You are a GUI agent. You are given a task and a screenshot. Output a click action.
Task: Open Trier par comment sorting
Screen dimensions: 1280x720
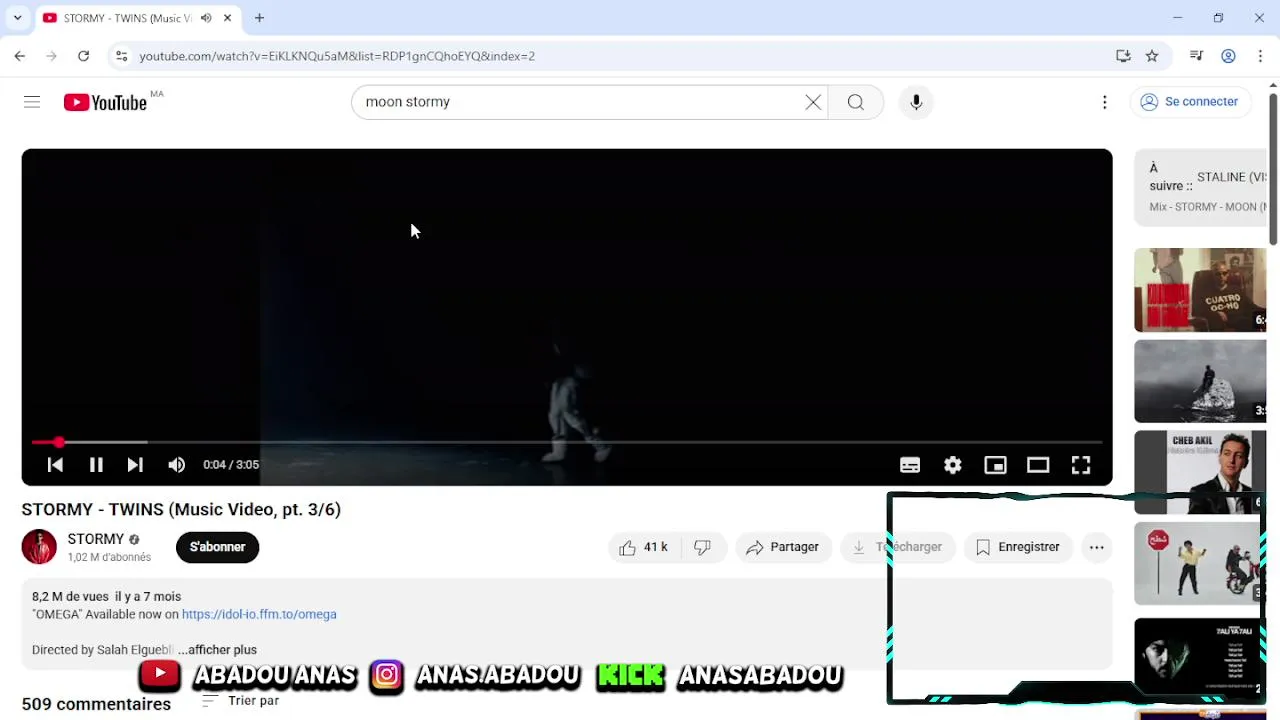[x=241, y=701]
